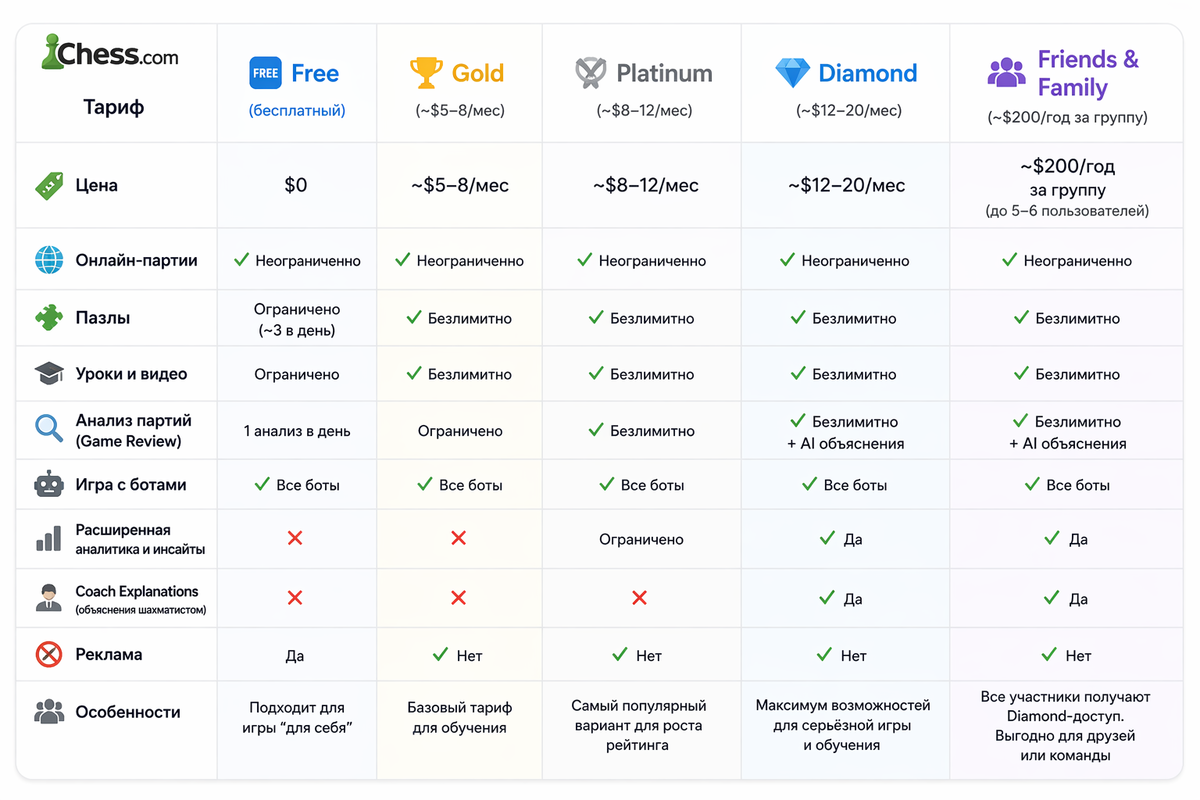1200x800 pixels.
Task: Click the magnifier icon for Анализ партий
Action: [49, 428]
